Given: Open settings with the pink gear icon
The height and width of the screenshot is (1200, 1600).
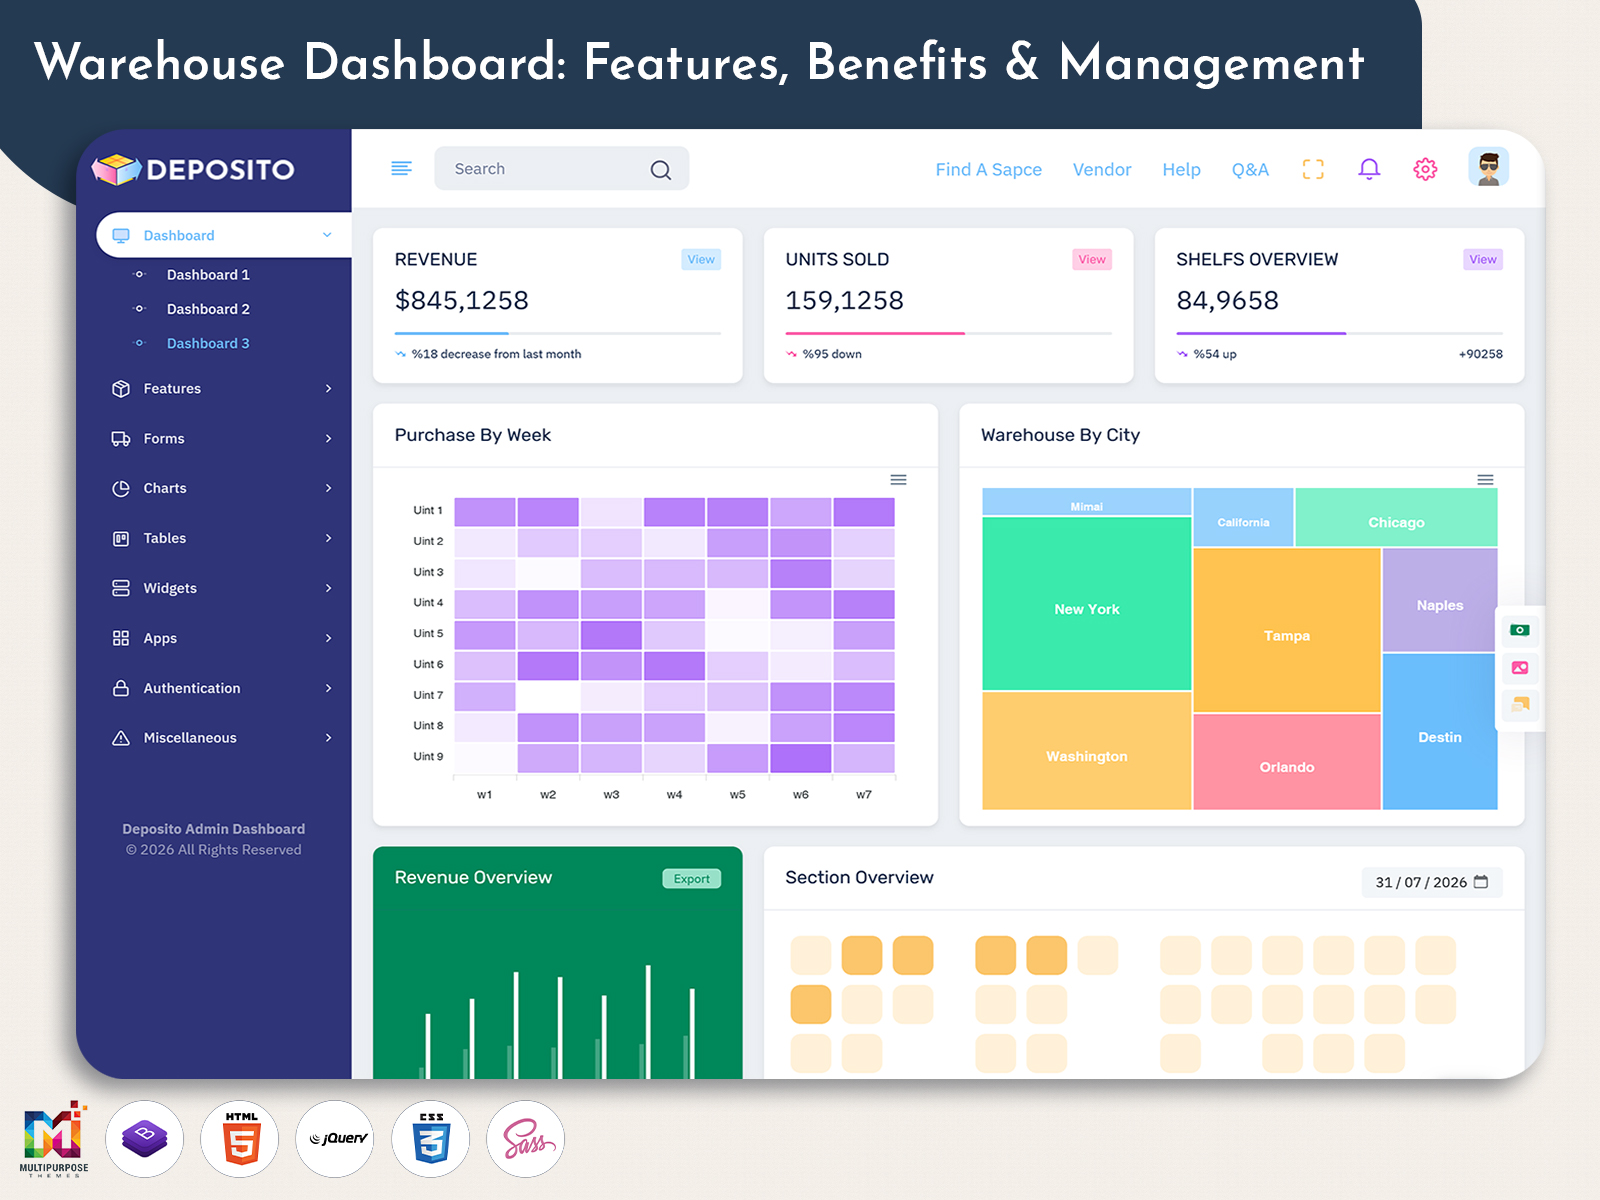Looking at the screenshot, I should [1425, 169].
